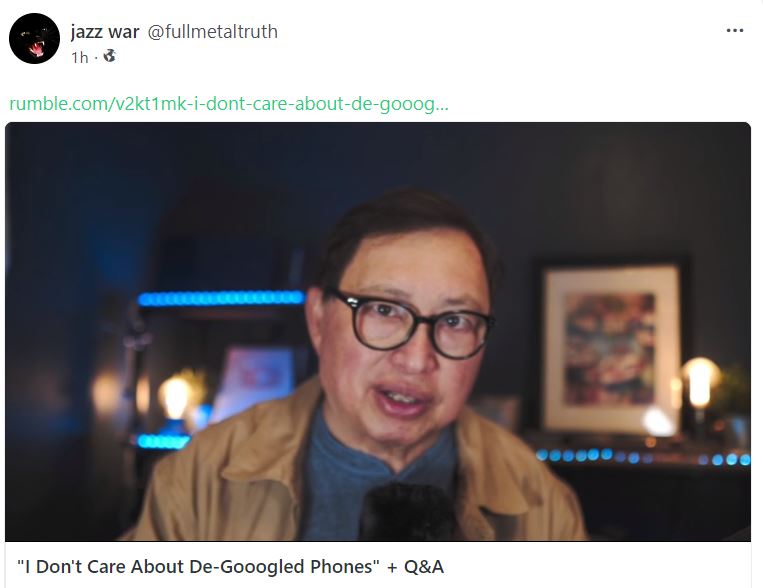763x588 pixels.
Task: Click the video preview thumbnail image
Action: coord(378,331)
